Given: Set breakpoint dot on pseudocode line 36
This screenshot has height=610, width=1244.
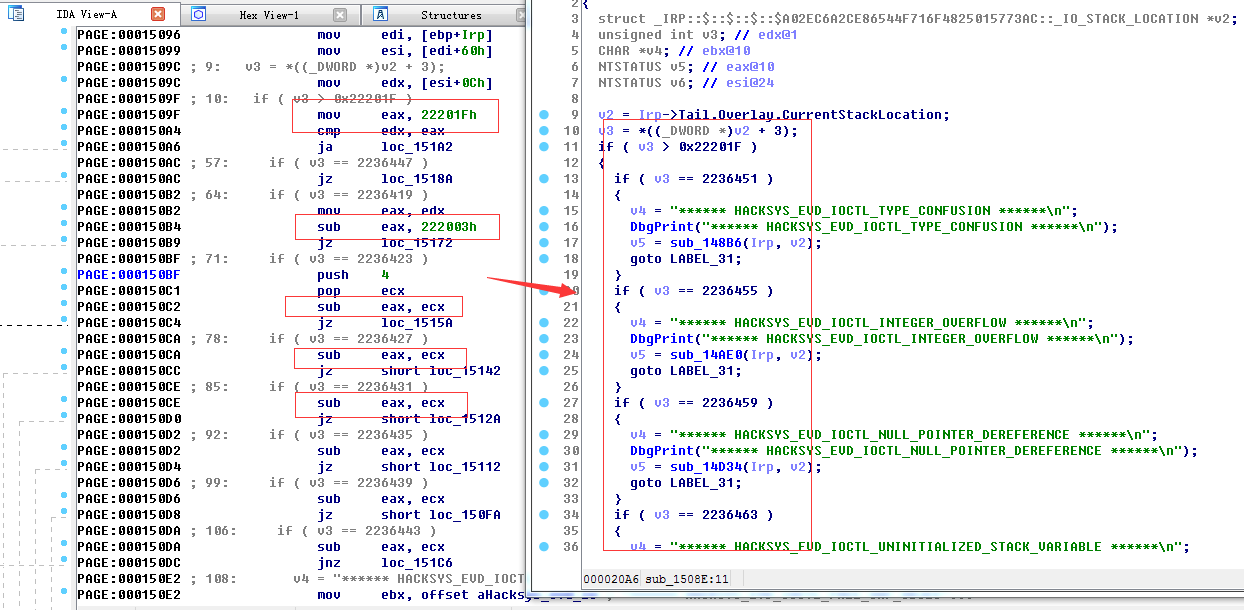Looking at the screenshot, I should (x=544, y=547).
